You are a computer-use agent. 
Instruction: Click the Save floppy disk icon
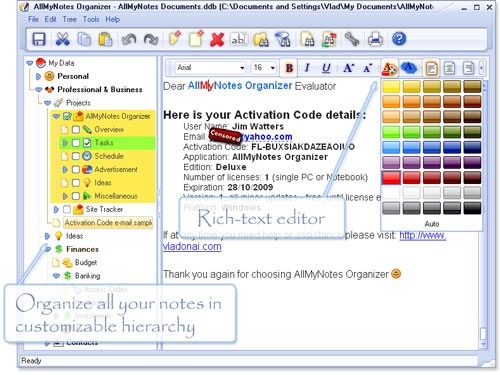(39, 39)
